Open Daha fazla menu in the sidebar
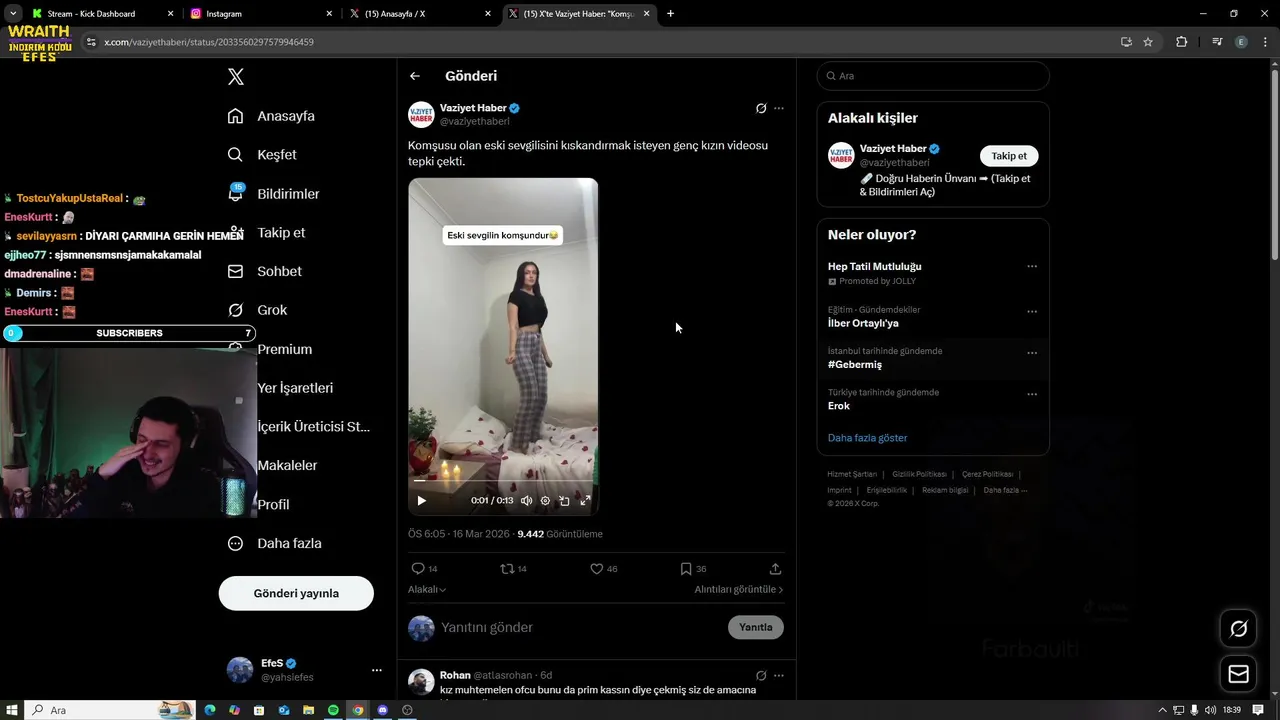The image size is (1280, 720). [275, 544]
